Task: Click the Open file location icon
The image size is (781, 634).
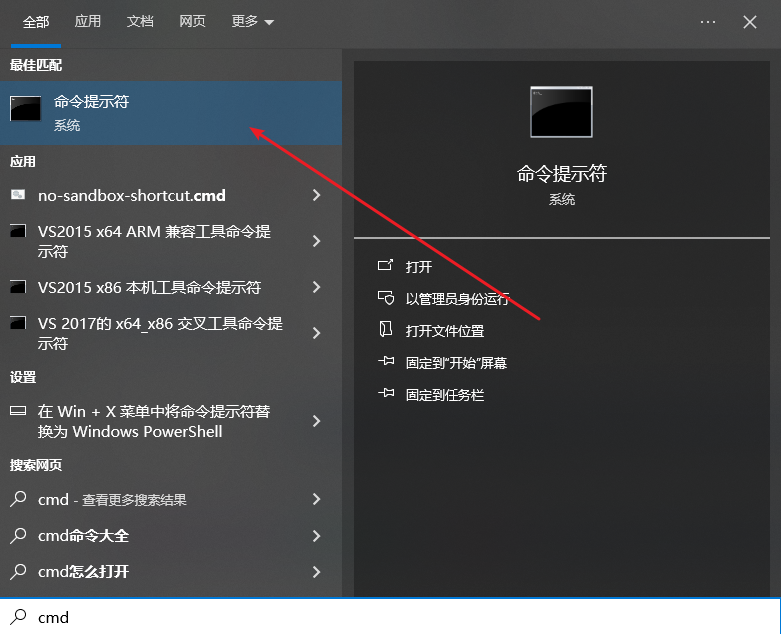Action: 386,330
